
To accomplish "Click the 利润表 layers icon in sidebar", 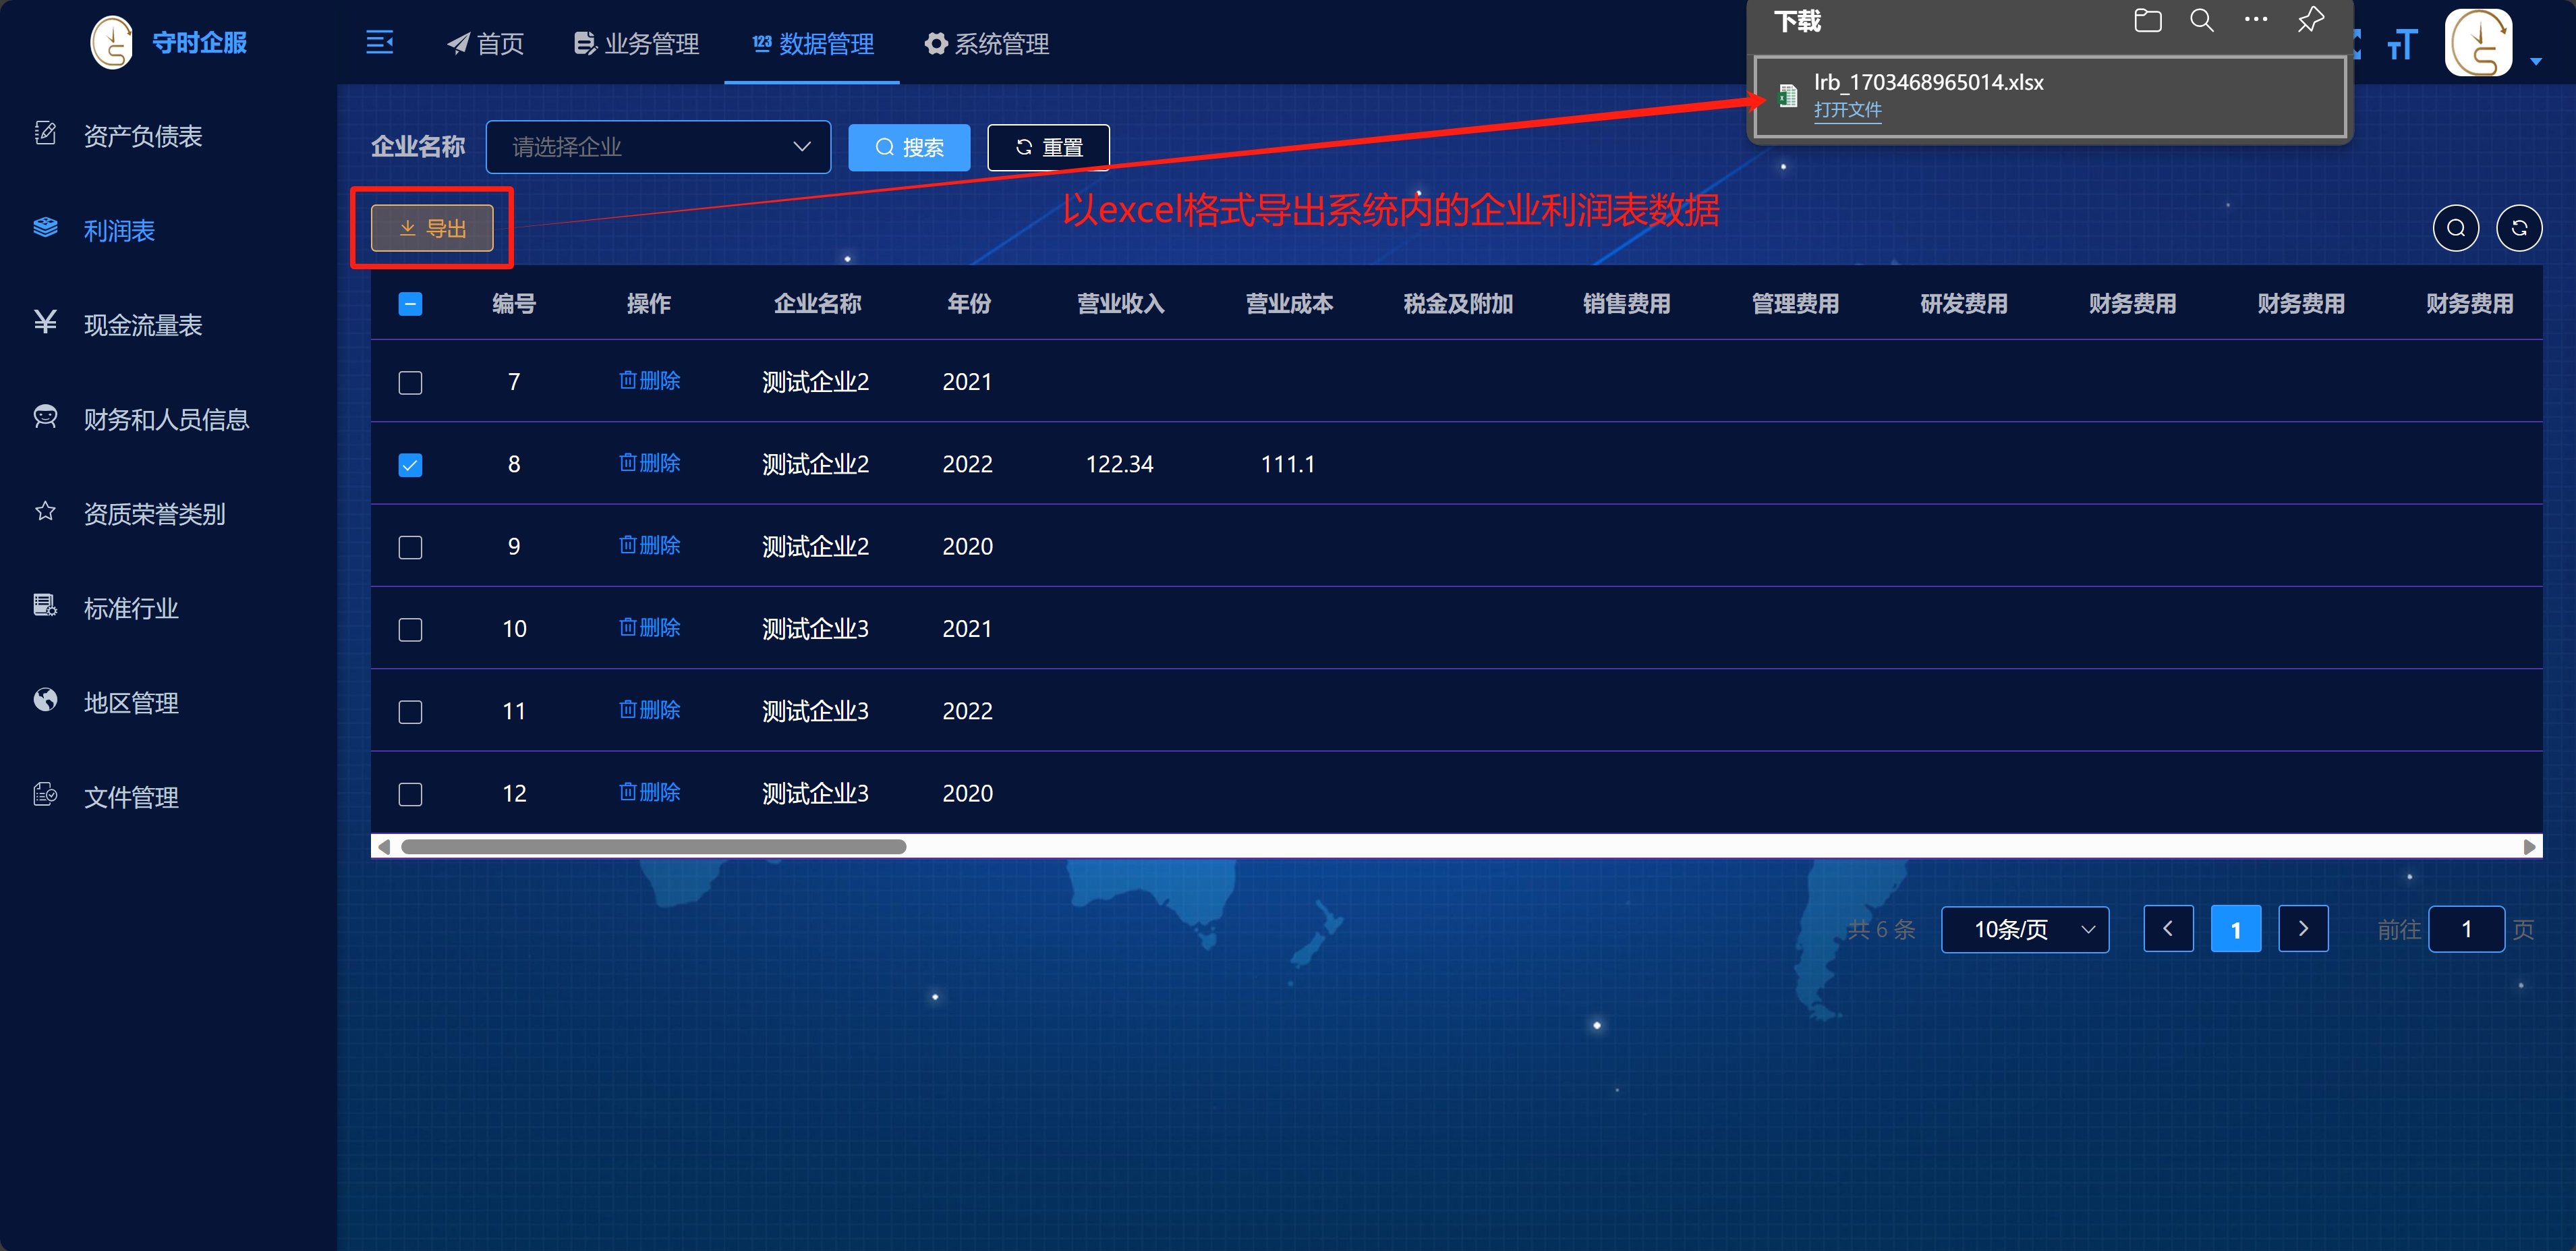I will pos(45,228).
